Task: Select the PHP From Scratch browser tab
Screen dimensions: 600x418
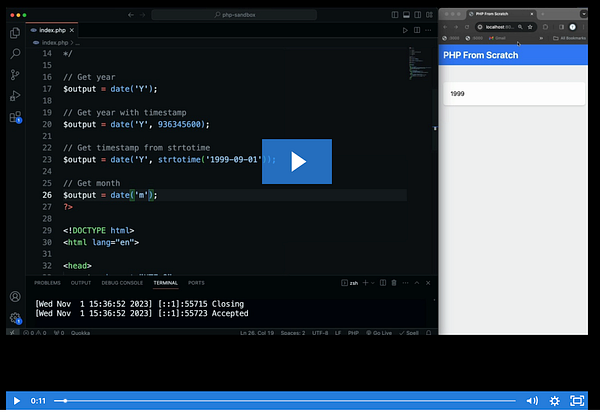Action: (x=501, y=14)
